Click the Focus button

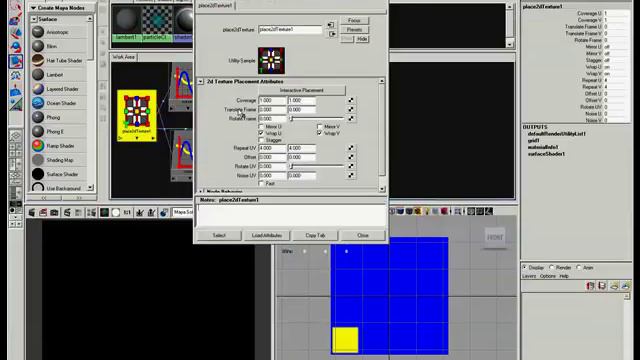click(354, 20)
